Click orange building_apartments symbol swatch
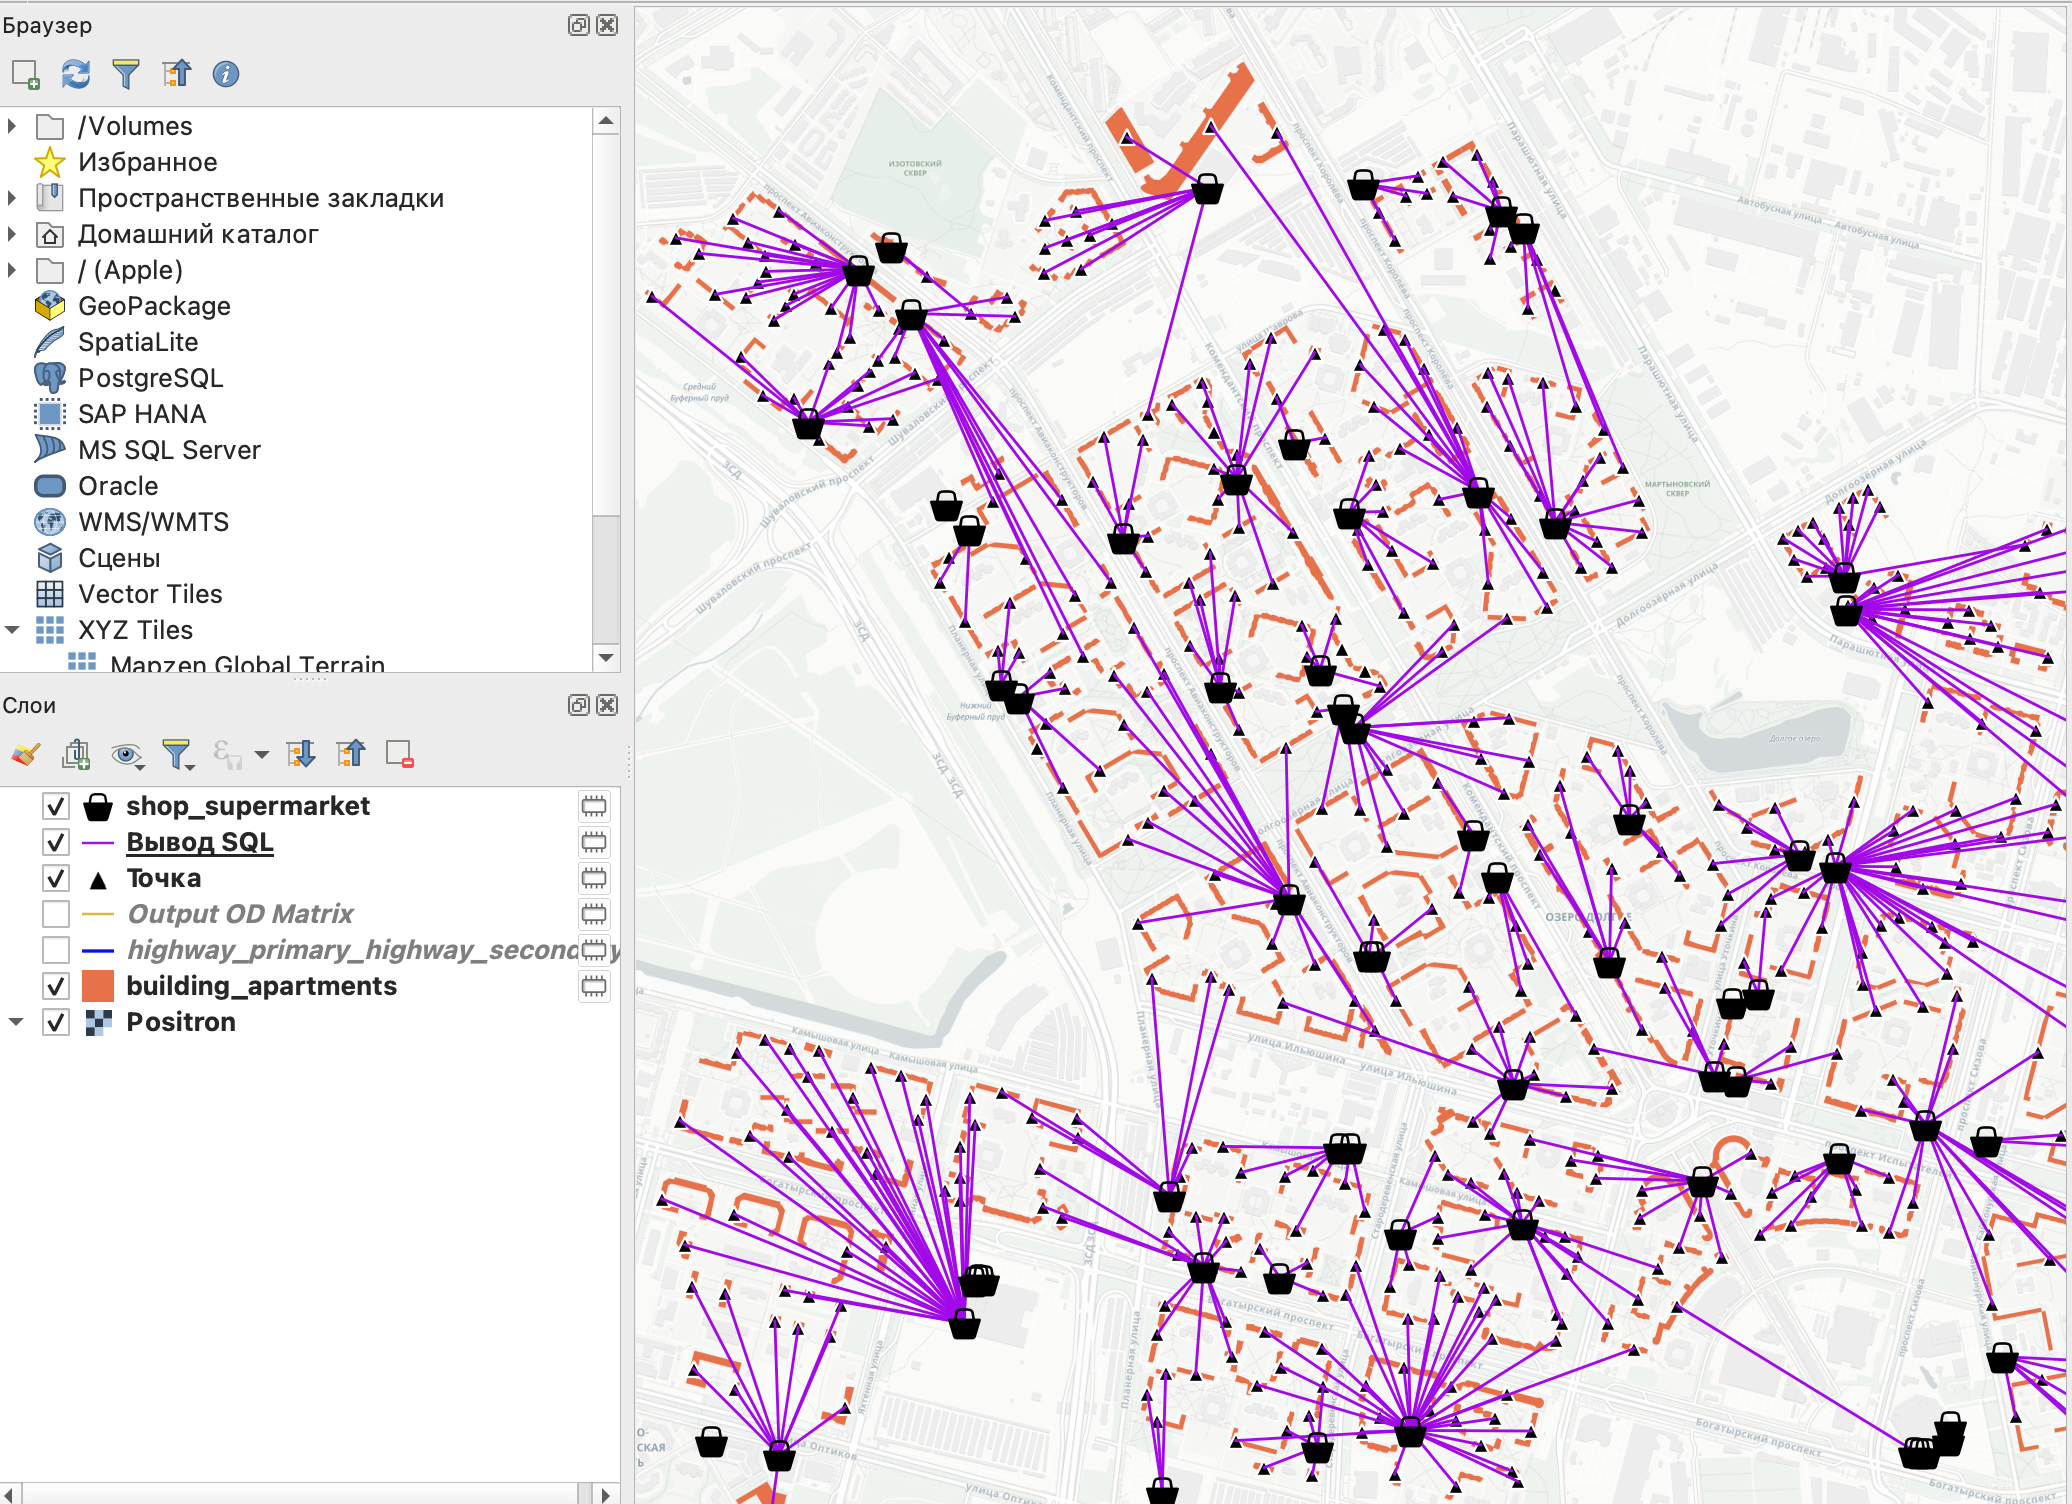This screenshot has height=1504, width=2072. (x=98, y=986)
